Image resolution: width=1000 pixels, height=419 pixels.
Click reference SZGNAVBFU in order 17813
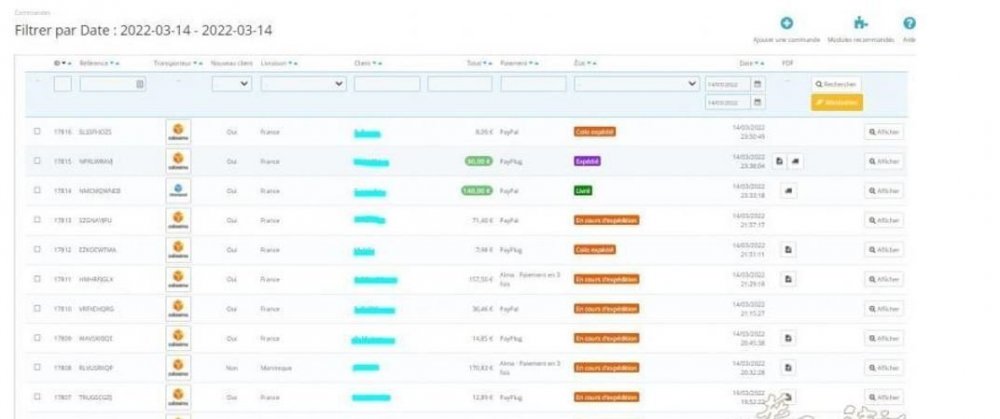[95, 220]
